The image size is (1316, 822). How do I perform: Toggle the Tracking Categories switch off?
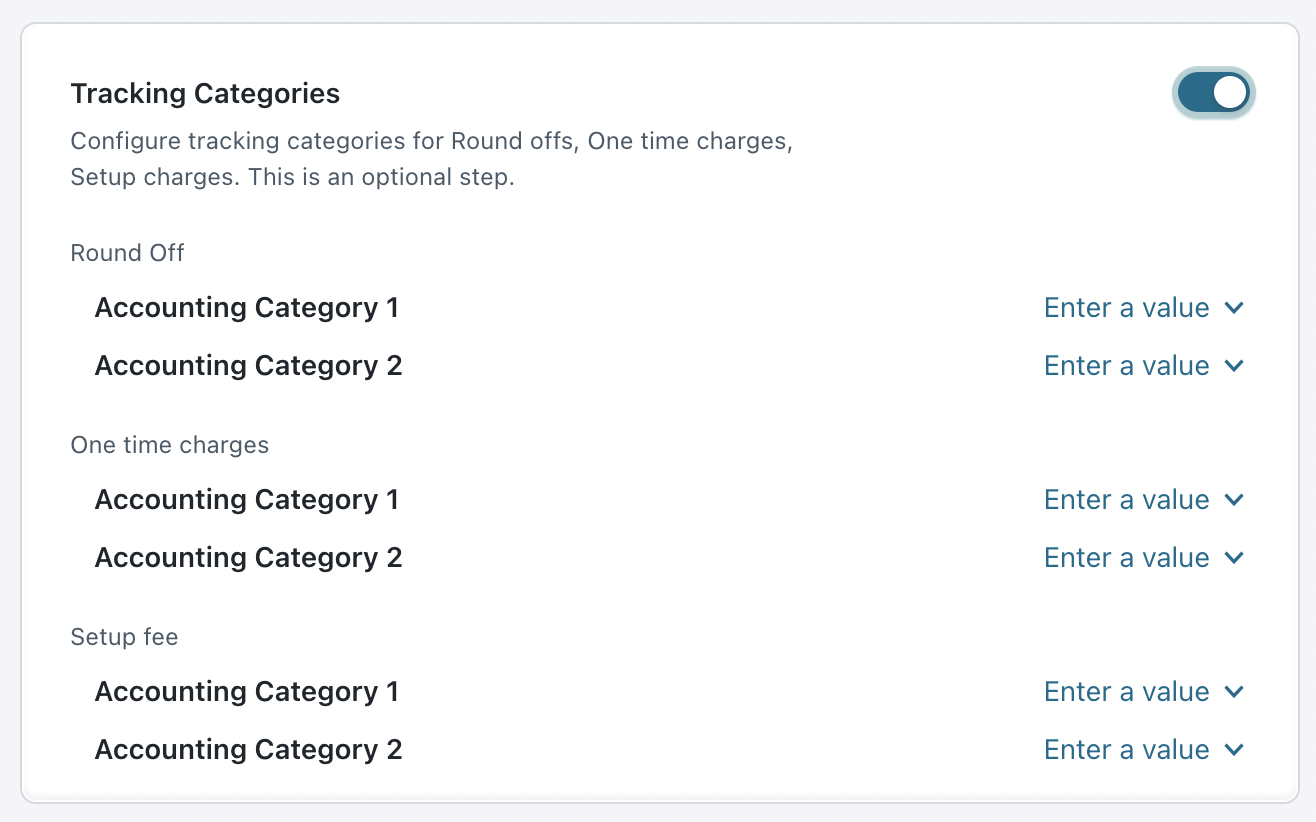point(1213,93)
